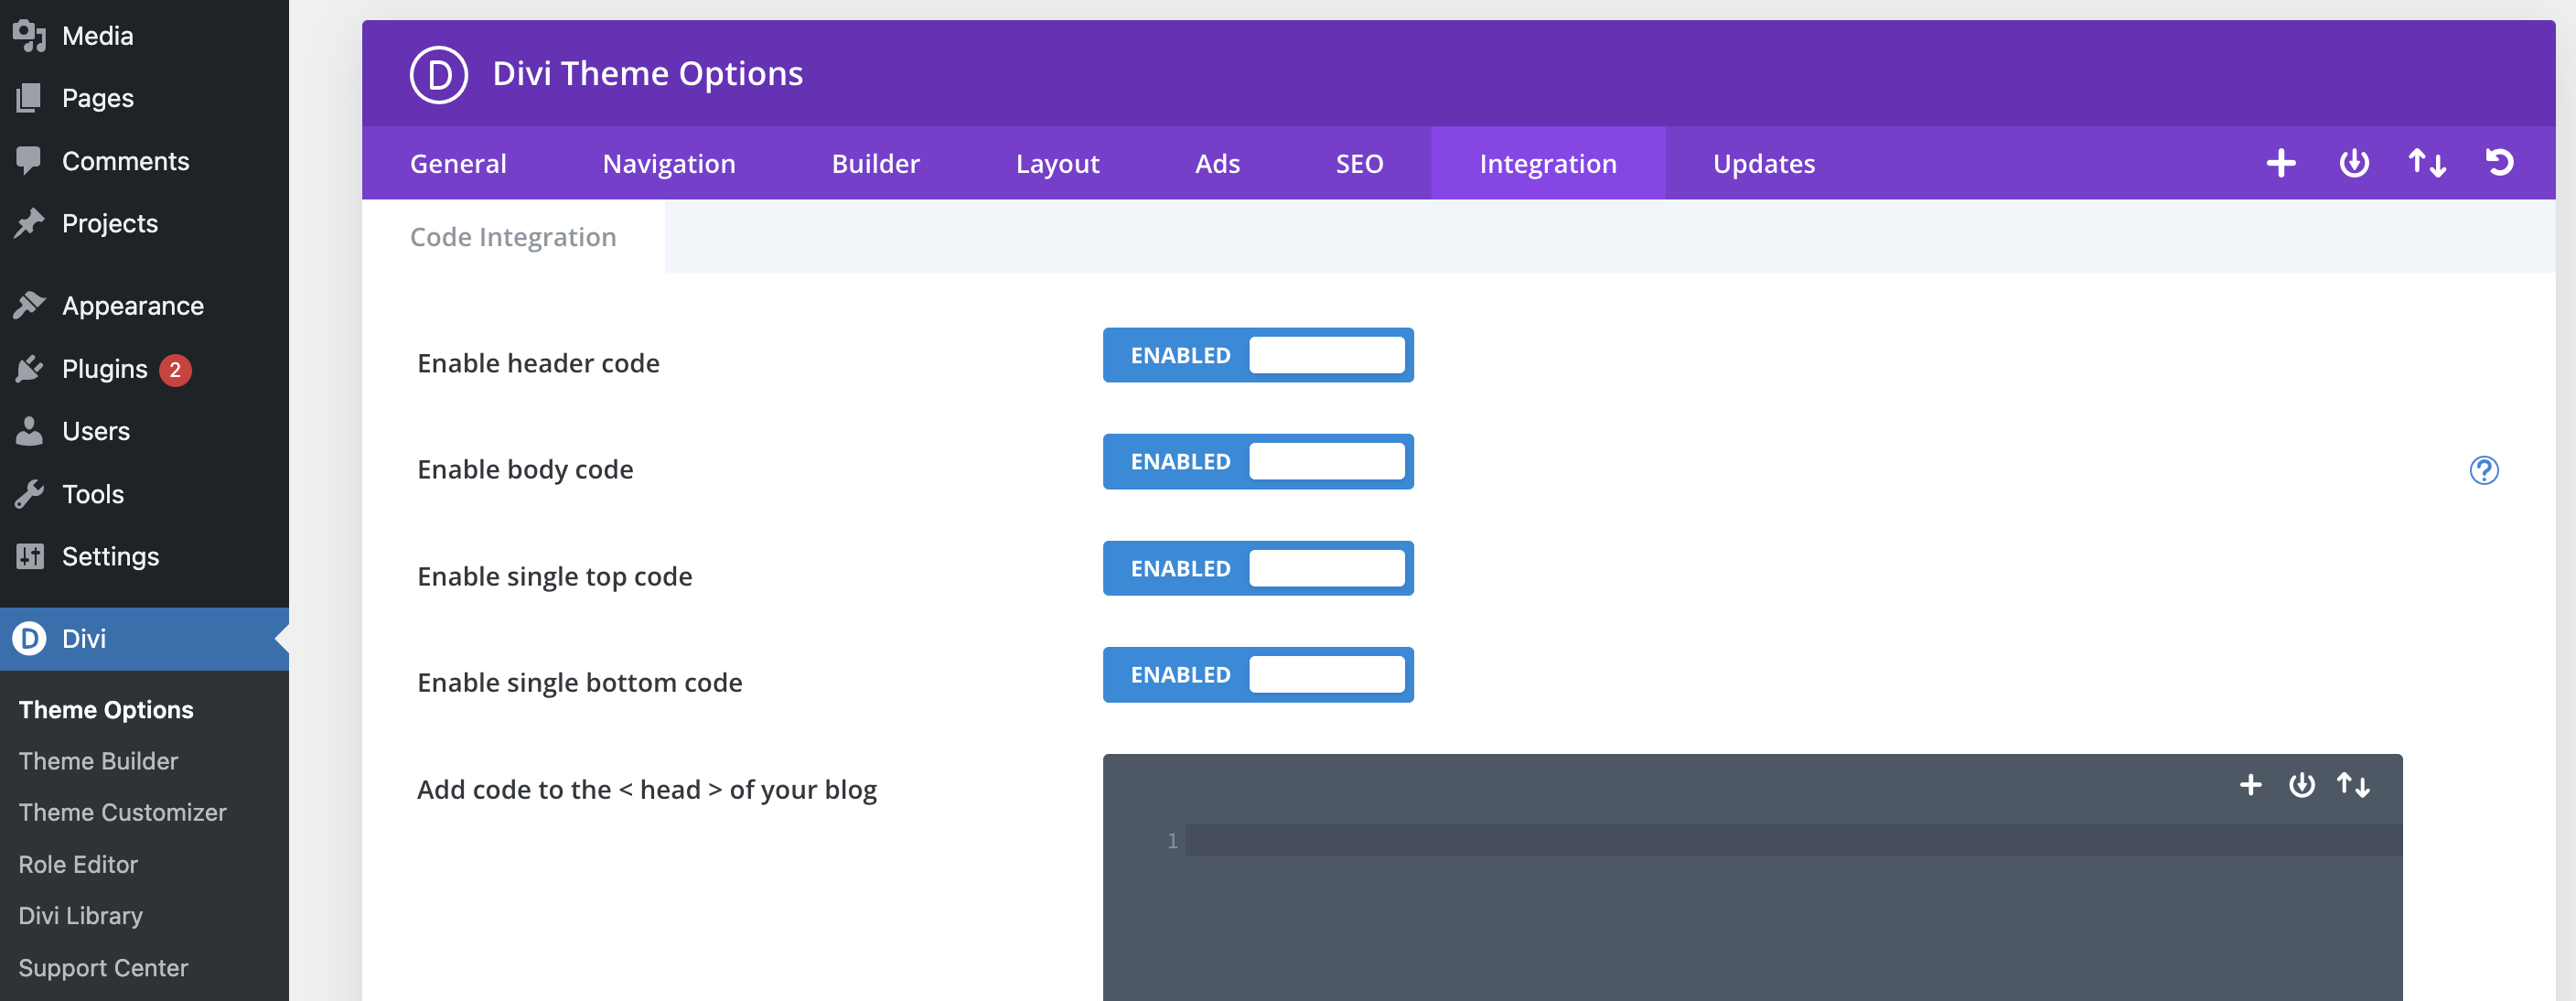Image resolution: width=2576 pixels, height=1001 pixels.
Task: Open the Theme Customizer submenu link
Action: pyautogui.click(x=122, y=813)
